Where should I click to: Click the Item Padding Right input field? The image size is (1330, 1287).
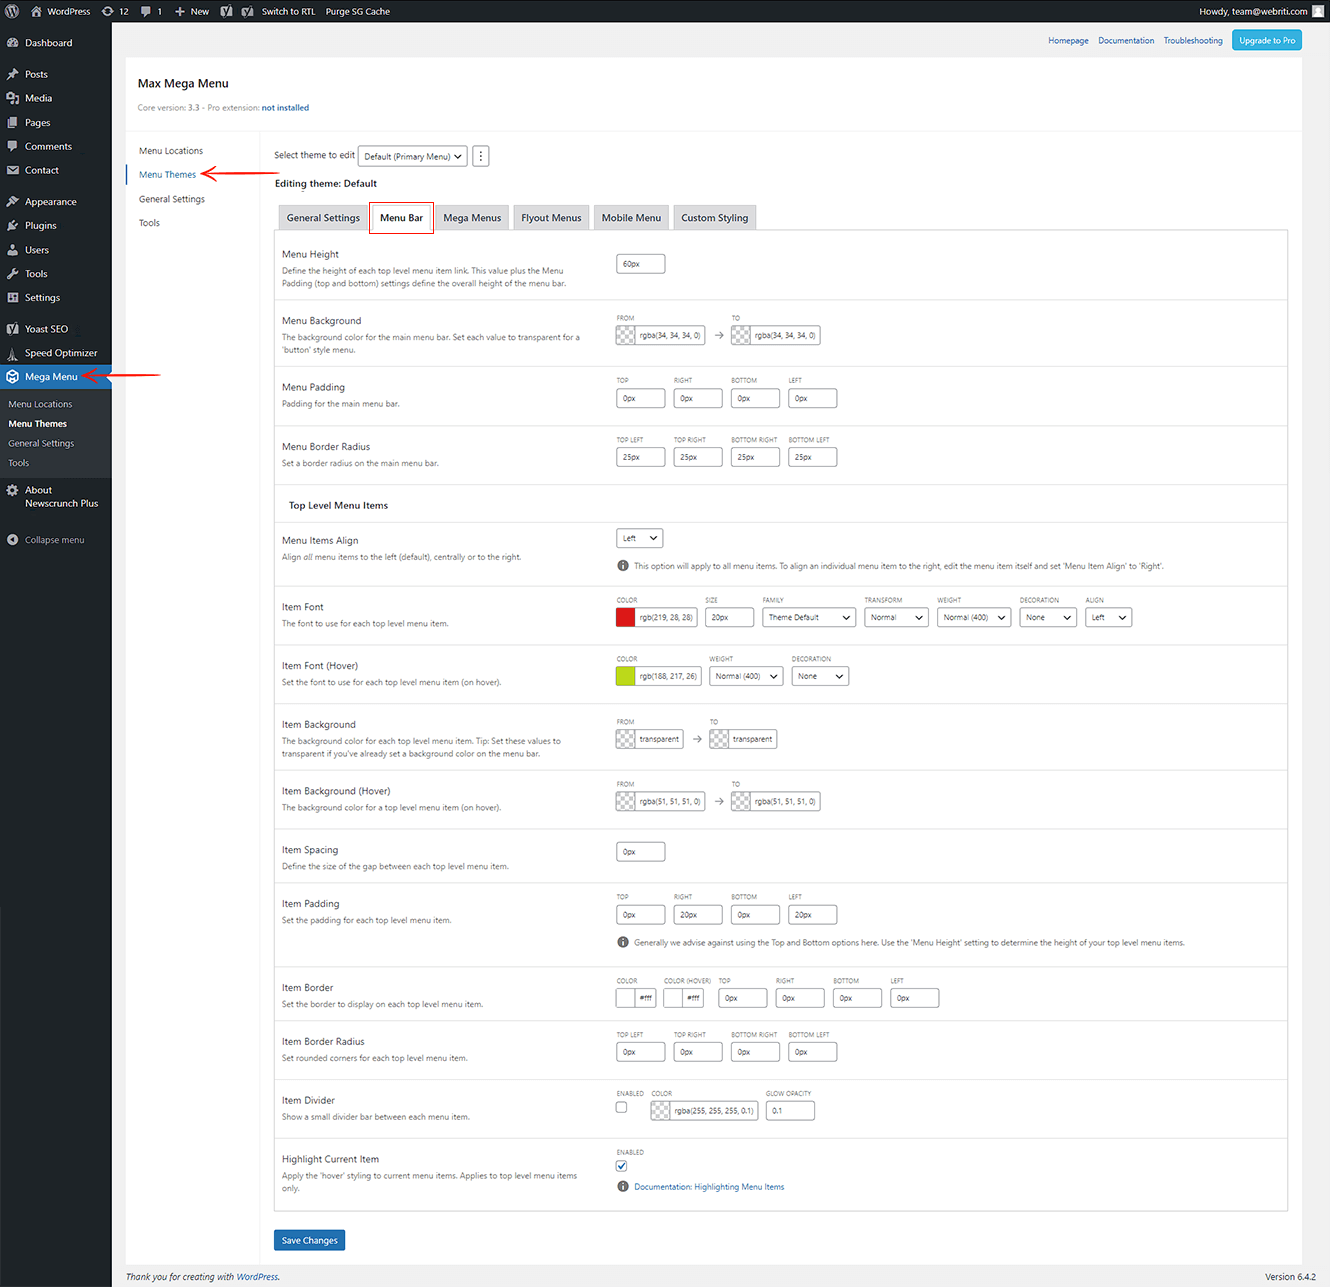698,915
